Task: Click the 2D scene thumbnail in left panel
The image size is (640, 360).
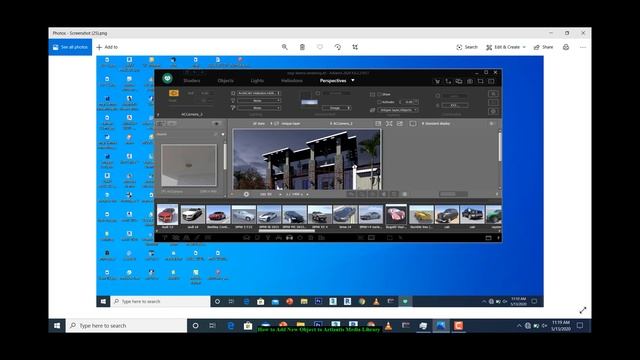Action: tap(189, 165)
